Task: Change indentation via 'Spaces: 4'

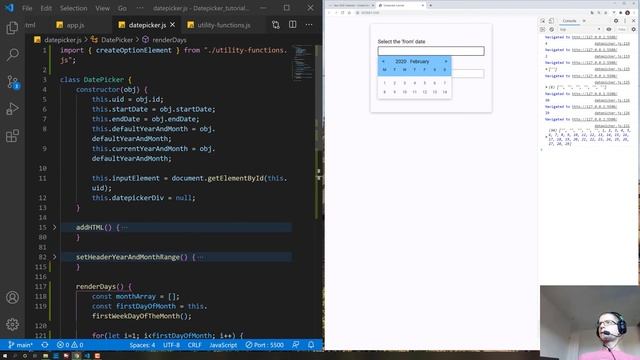Action: click(142, 345)
